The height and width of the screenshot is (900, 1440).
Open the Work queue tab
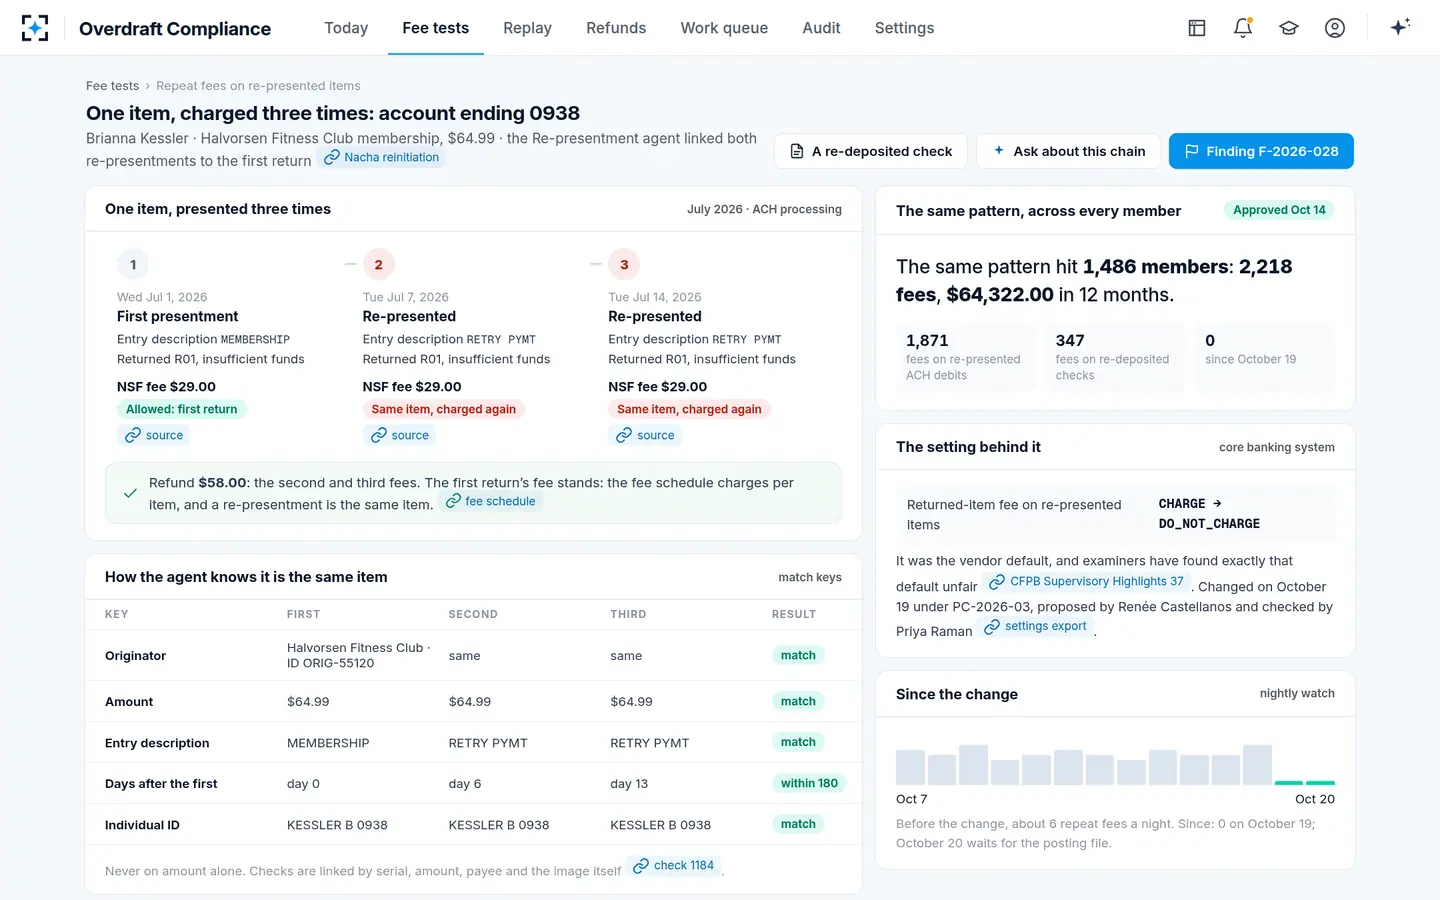(x=724, y=28)
